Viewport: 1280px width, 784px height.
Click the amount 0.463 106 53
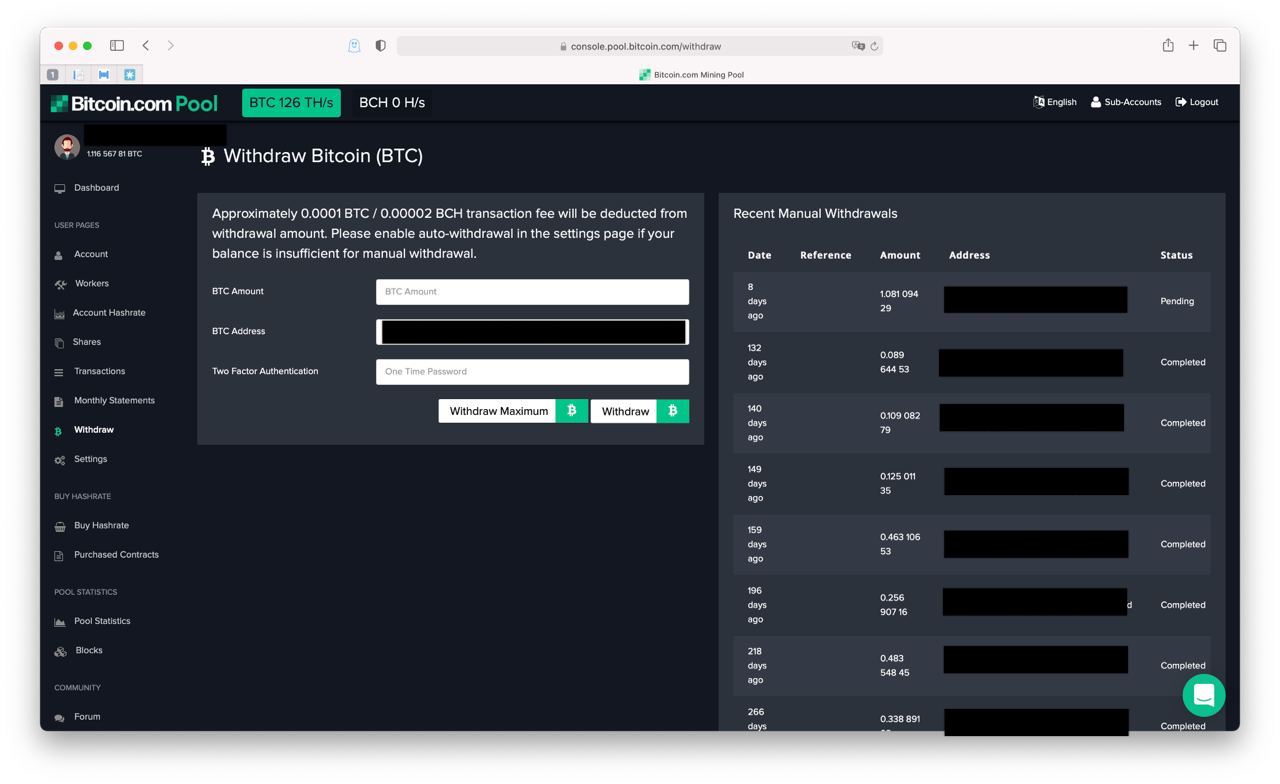900,544
